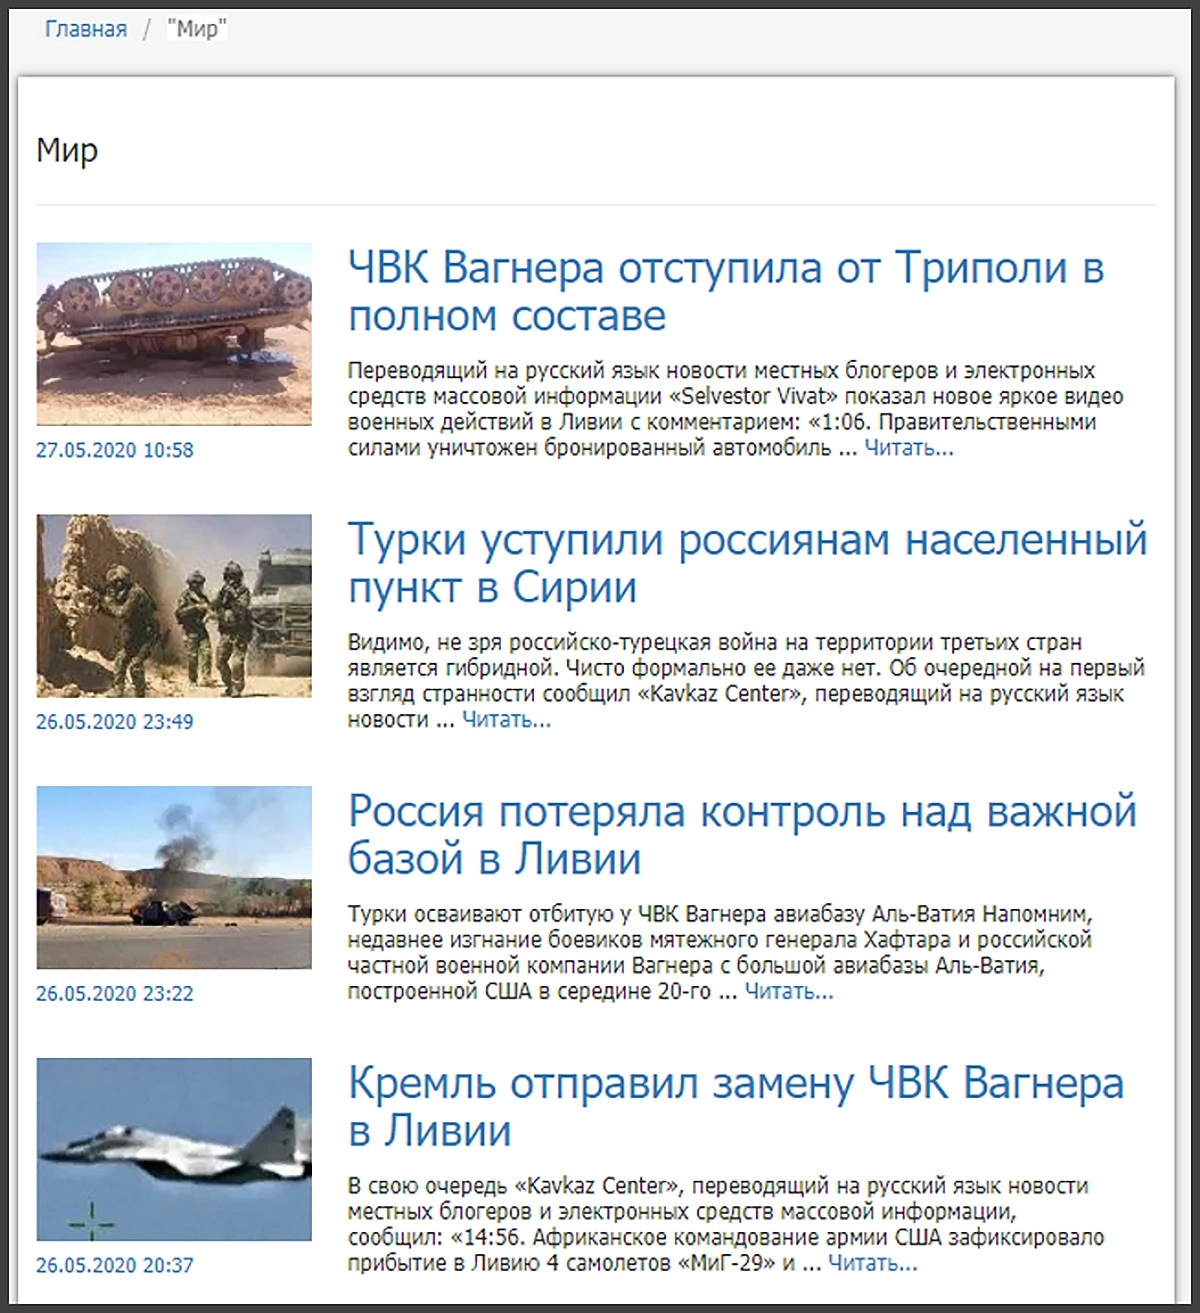Open headline Кремль отправил замену ЧВК Вагнера

(x=735, y=1107)
